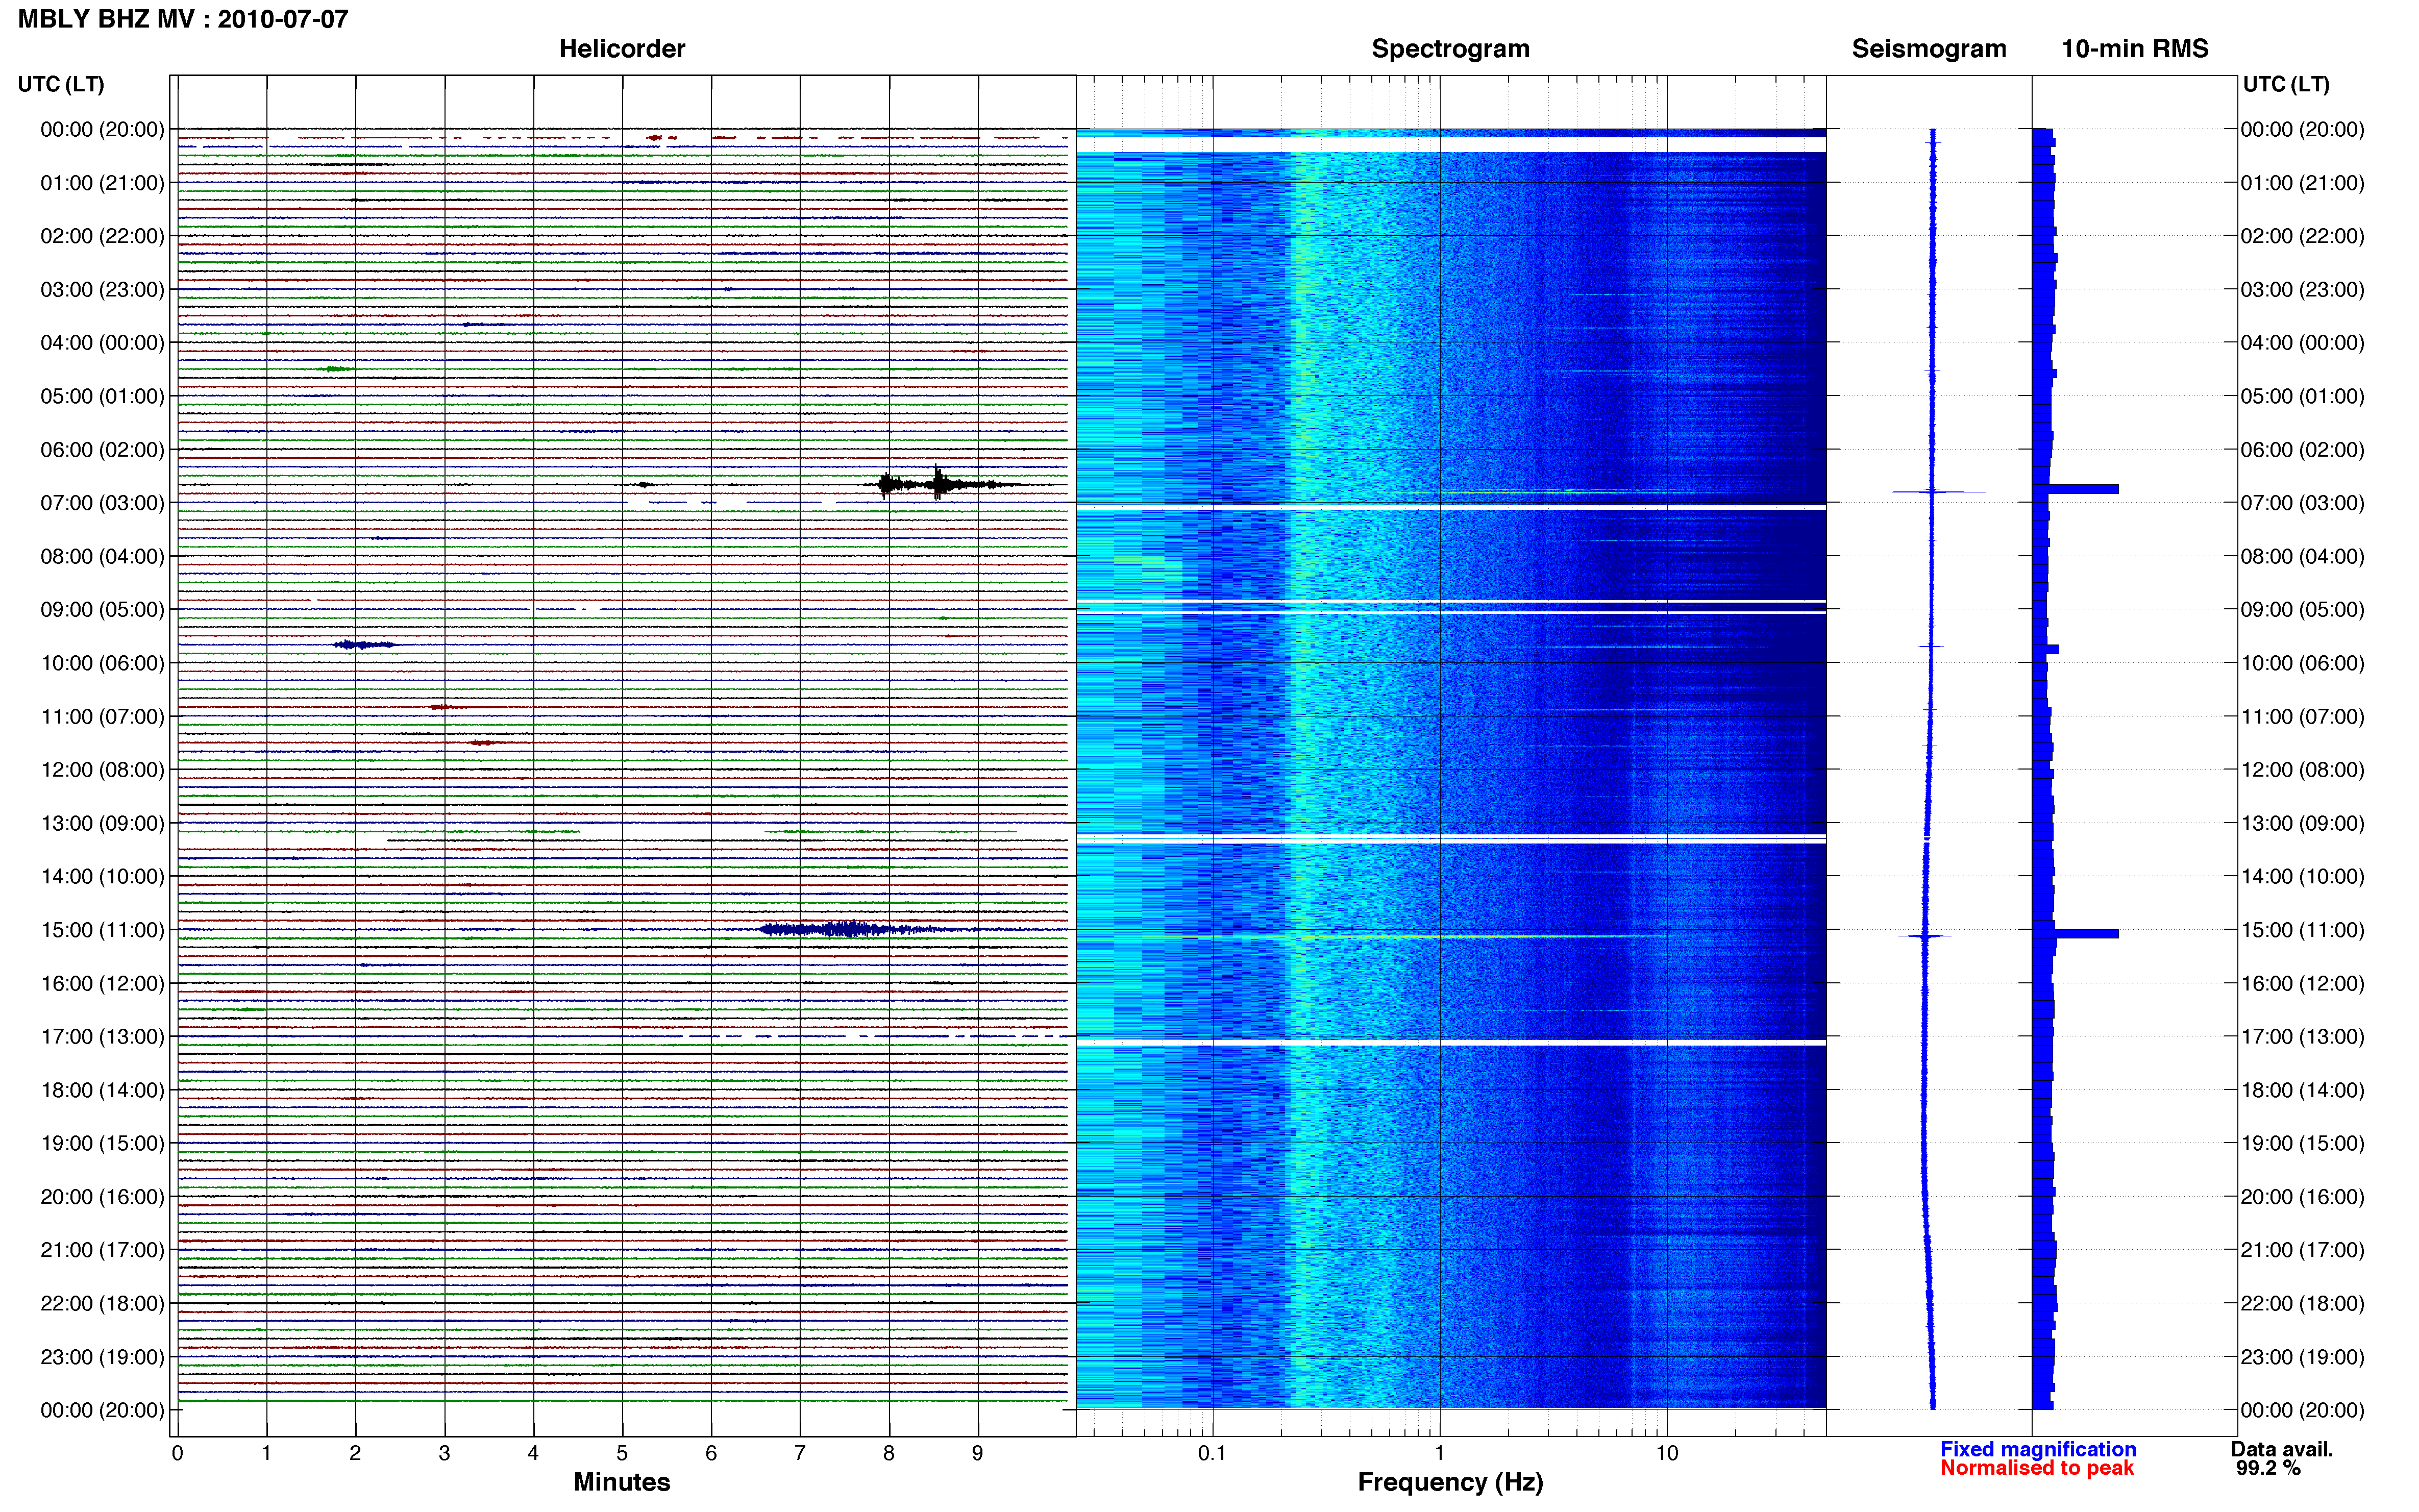Click the 5 tick label on the Minutes axis
This screenshot has width=2419, height=1512.
coord(622,1453)
